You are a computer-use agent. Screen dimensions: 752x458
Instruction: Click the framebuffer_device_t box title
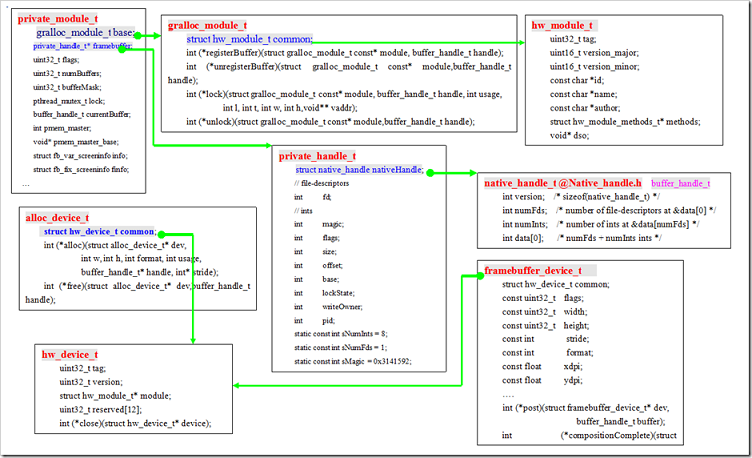click(533, 270)
